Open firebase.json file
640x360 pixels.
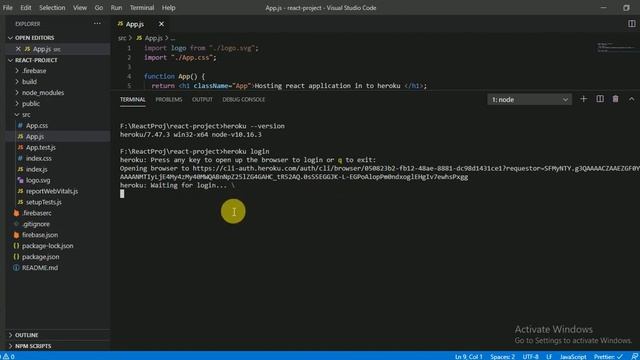pyautogui.click(x=40, y=235)
